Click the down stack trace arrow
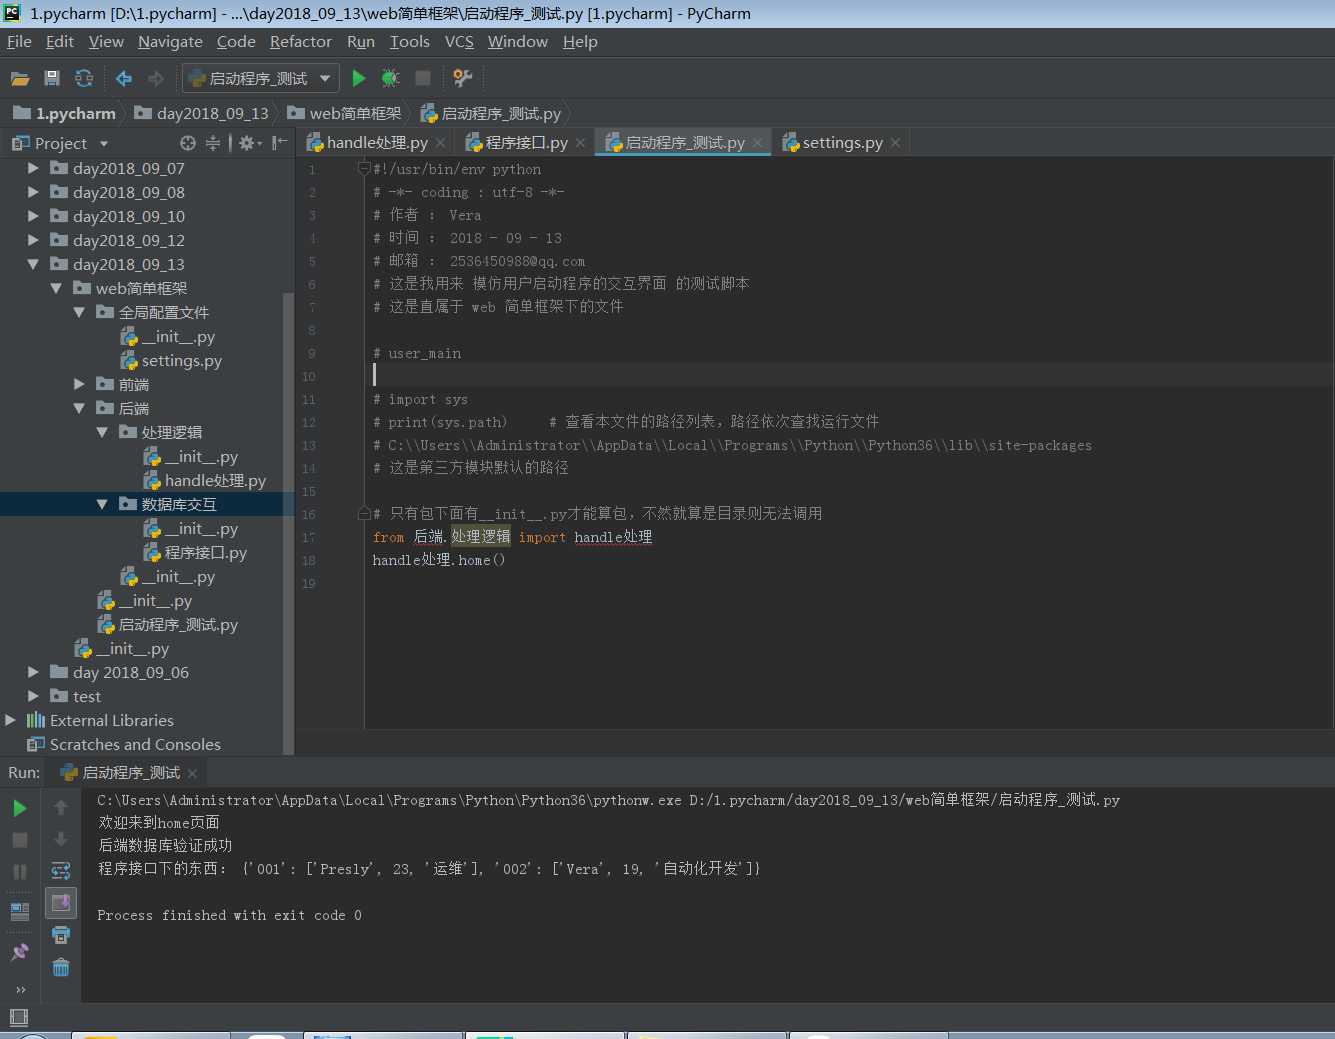 tap(61, 839)
